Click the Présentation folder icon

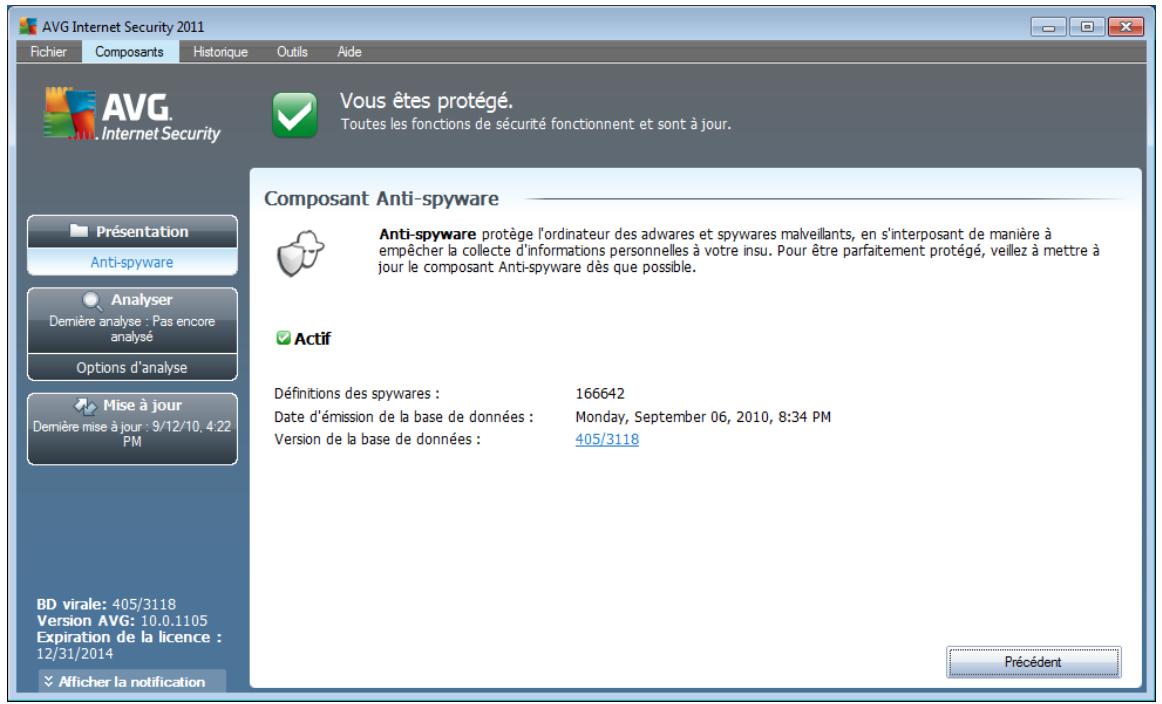[x=79, y=231]
